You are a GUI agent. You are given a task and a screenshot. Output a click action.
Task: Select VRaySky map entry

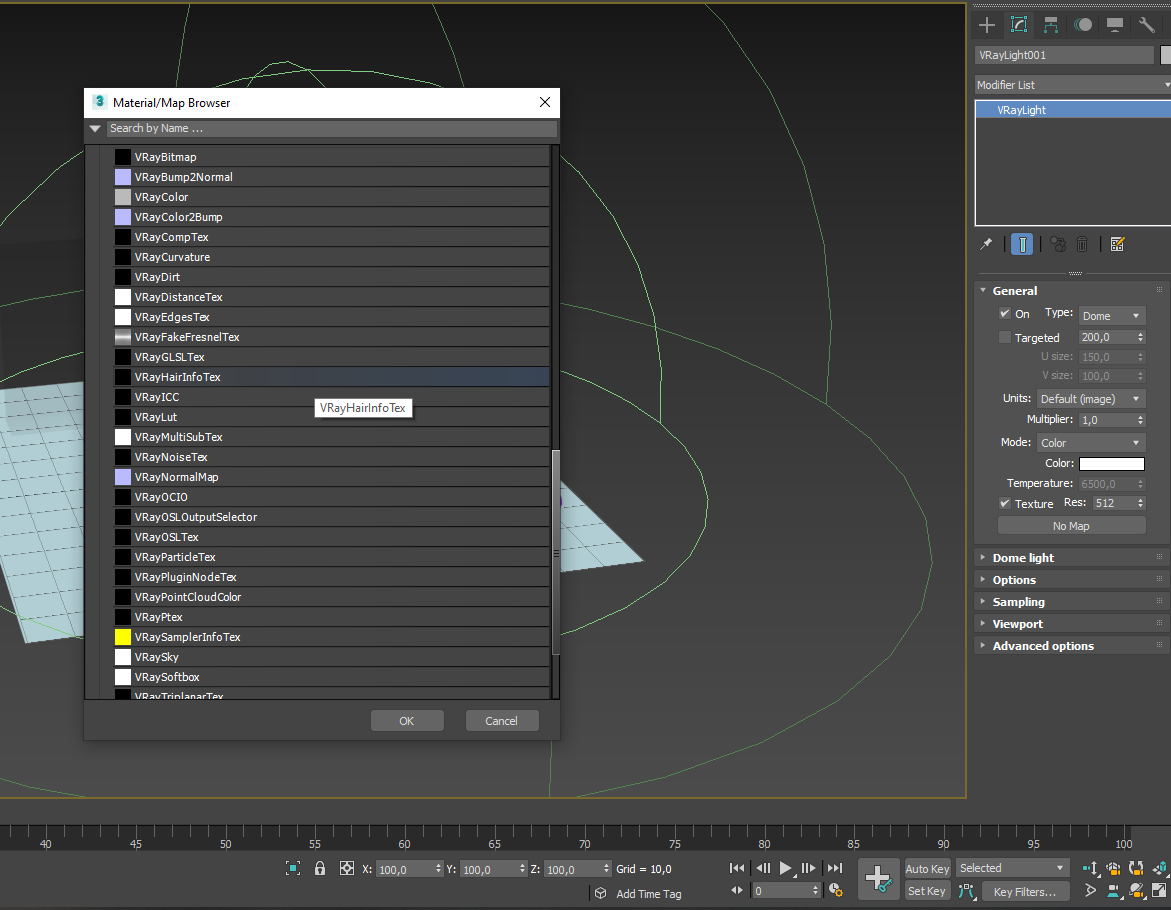point(332,657)
